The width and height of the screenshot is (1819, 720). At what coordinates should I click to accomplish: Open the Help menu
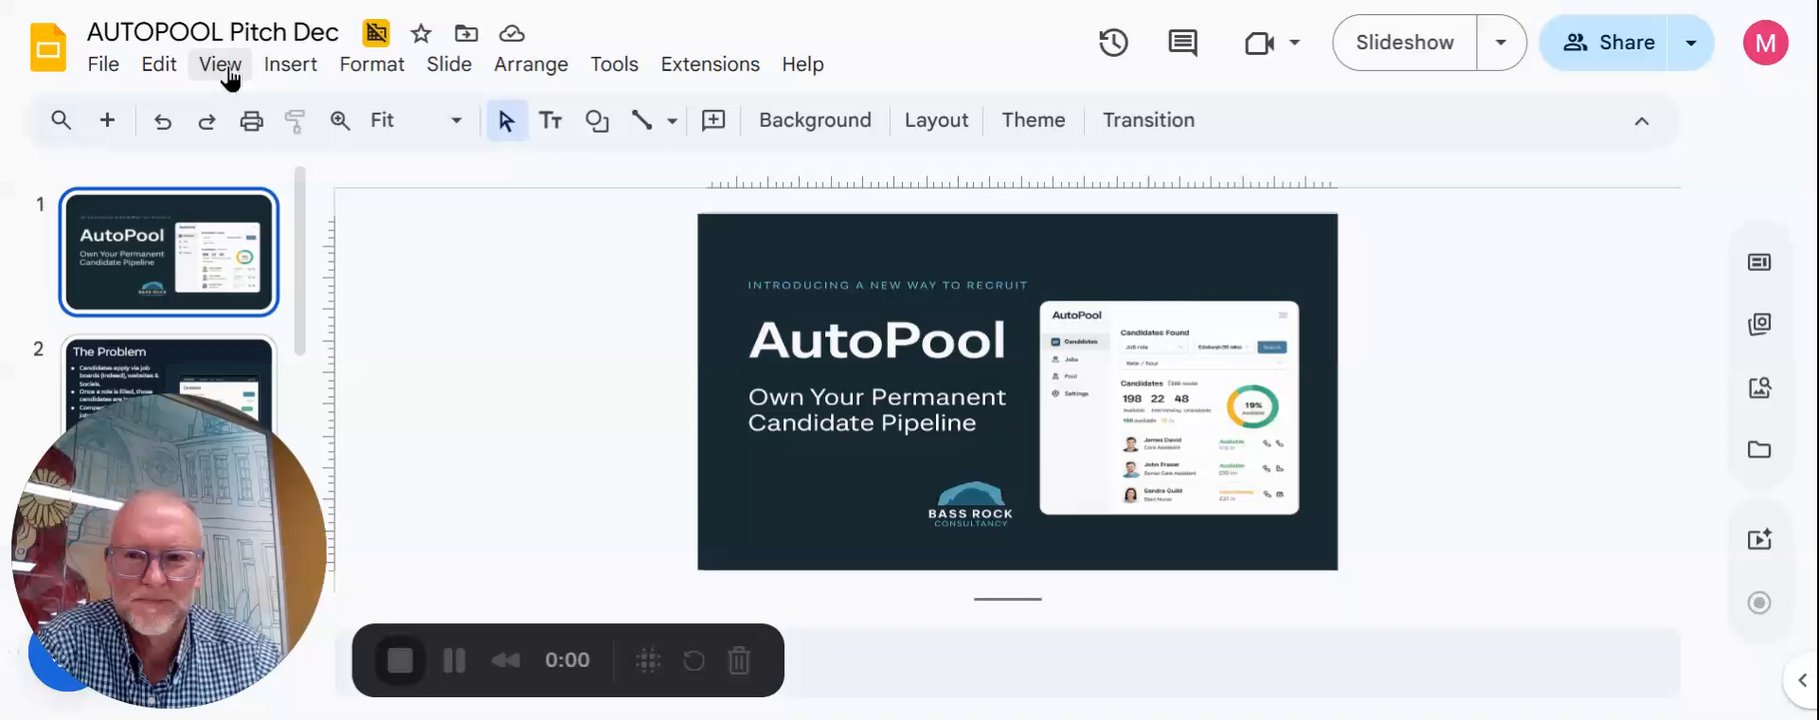[803, 64]
